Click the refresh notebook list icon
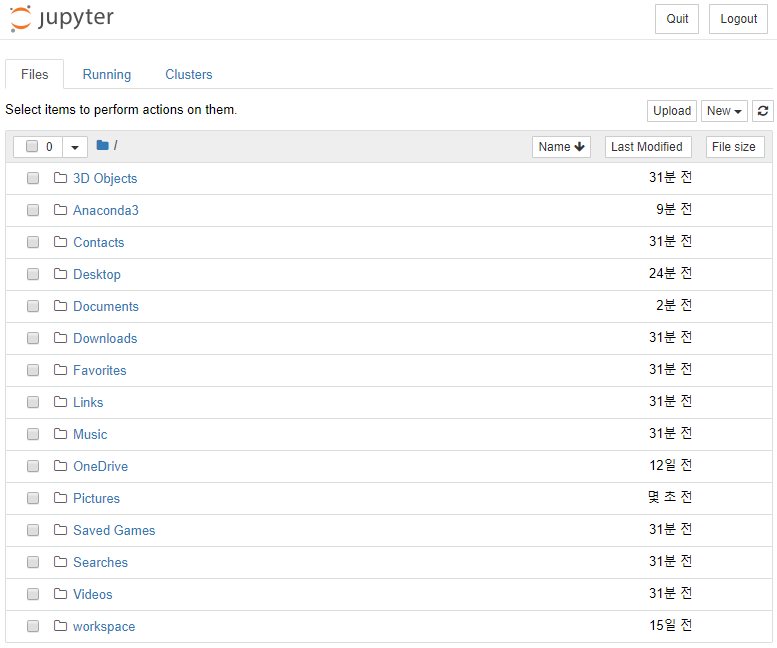 [763, 111]
